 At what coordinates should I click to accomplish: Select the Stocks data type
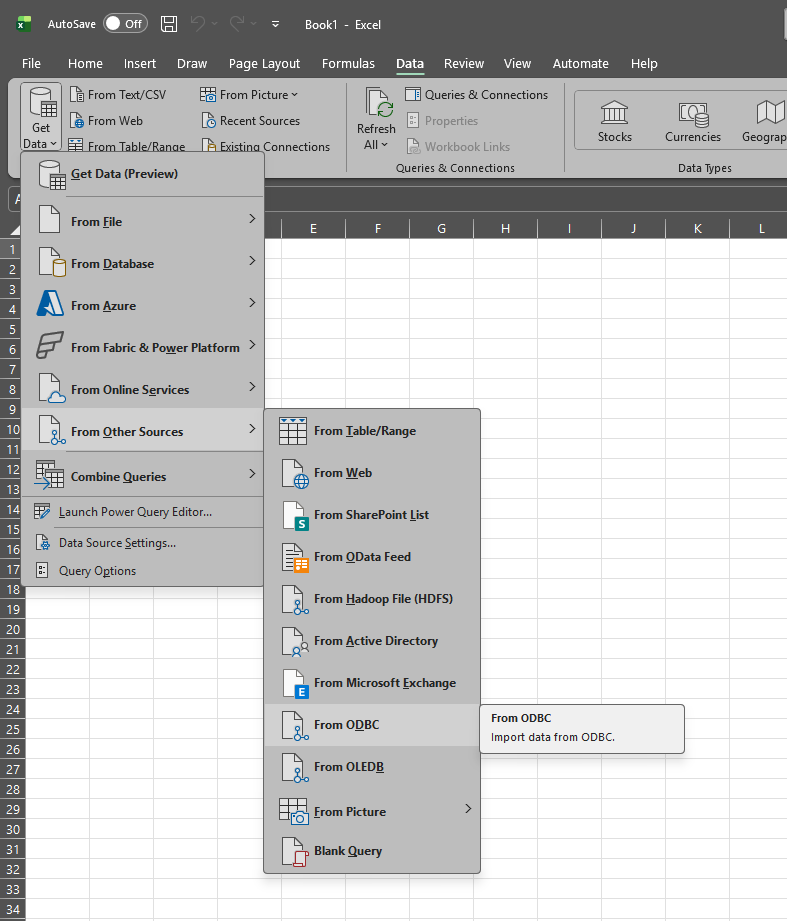click(x=614, y=121)
